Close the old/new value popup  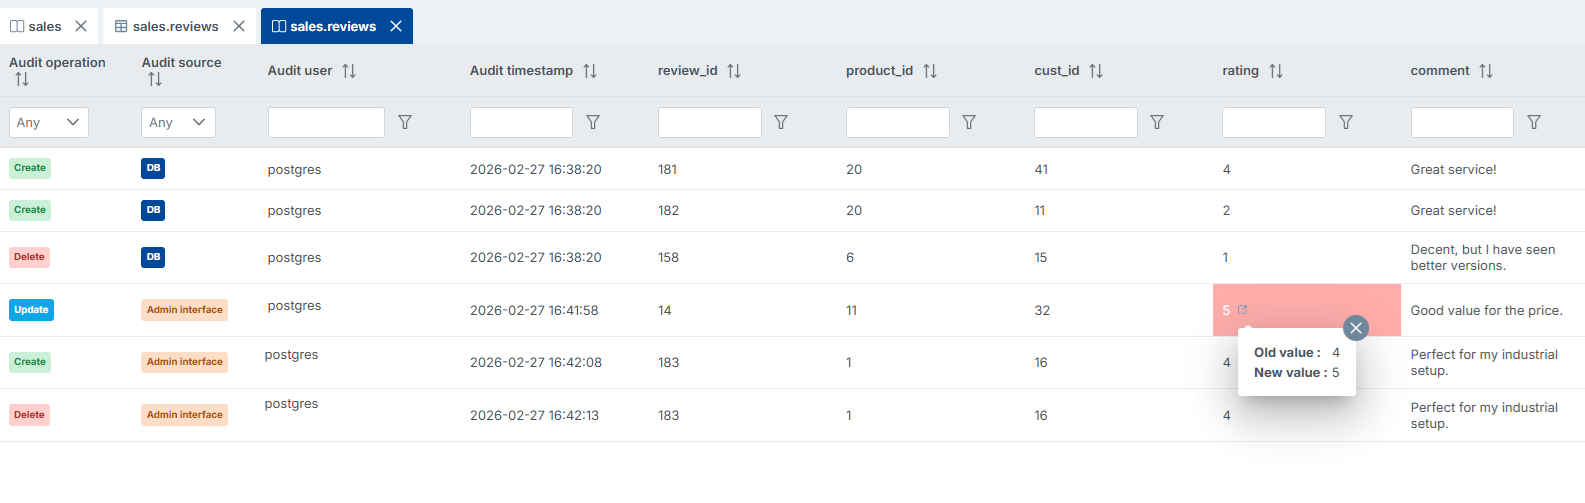click(x=1356, y=328)
